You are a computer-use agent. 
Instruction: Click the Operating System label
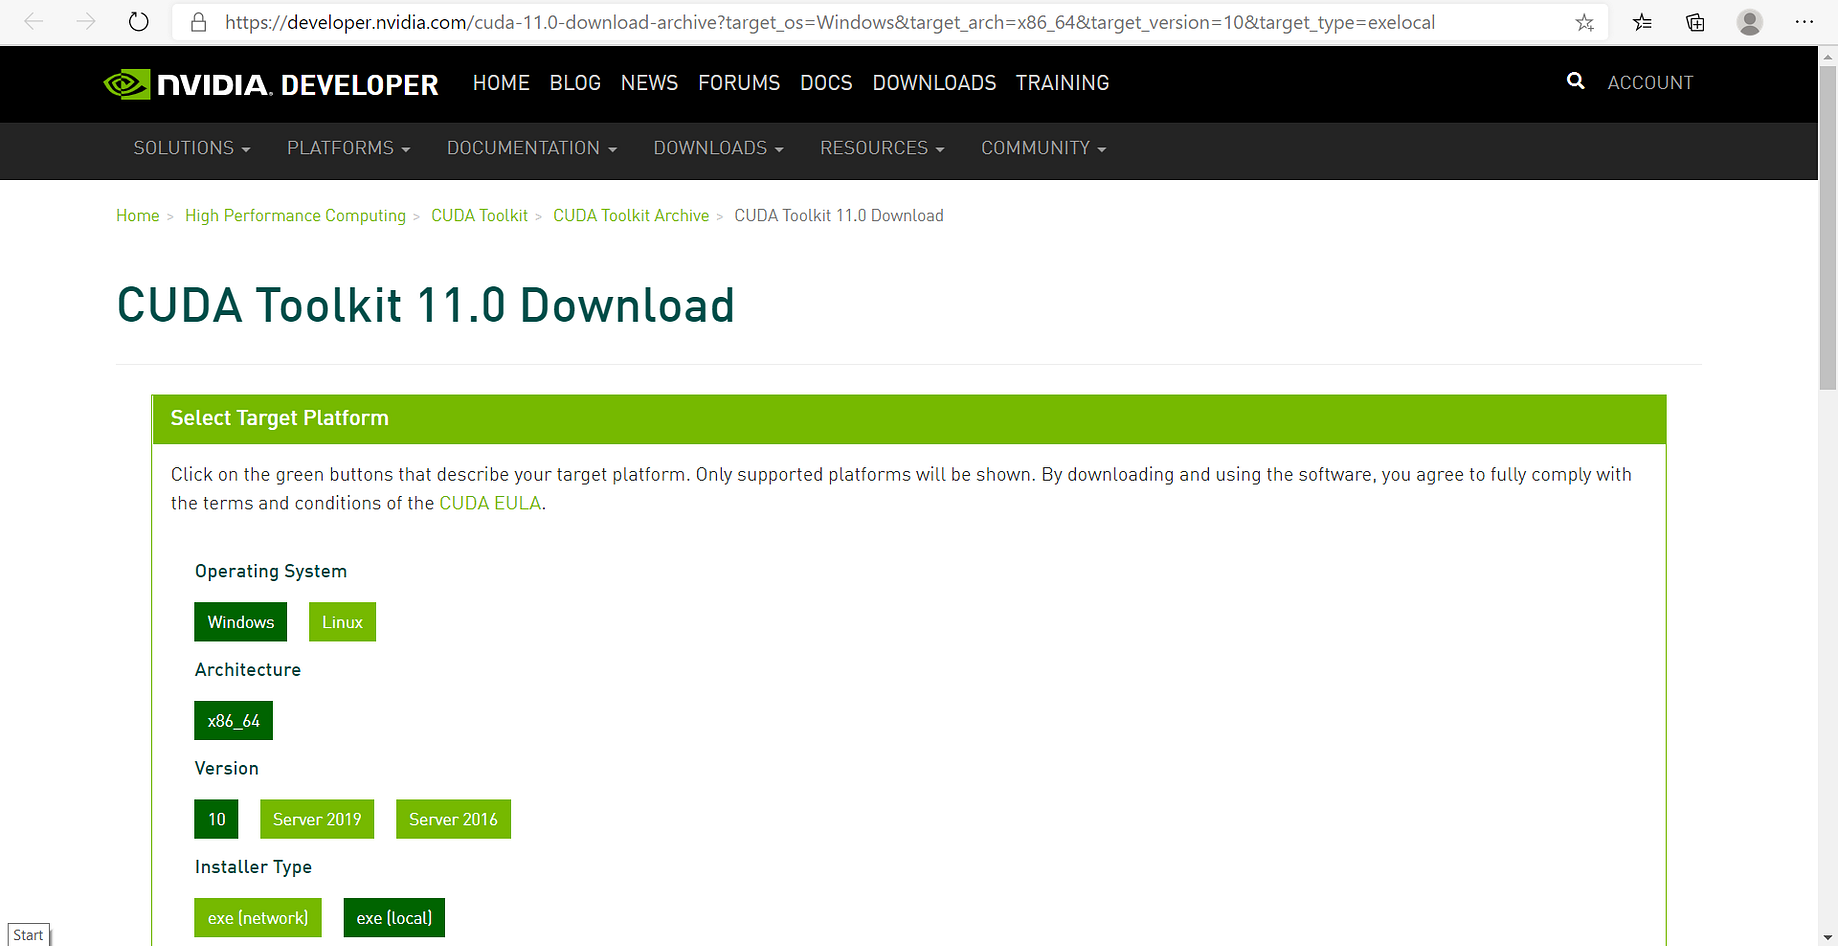pyautogui.click(x=271, y=571)
